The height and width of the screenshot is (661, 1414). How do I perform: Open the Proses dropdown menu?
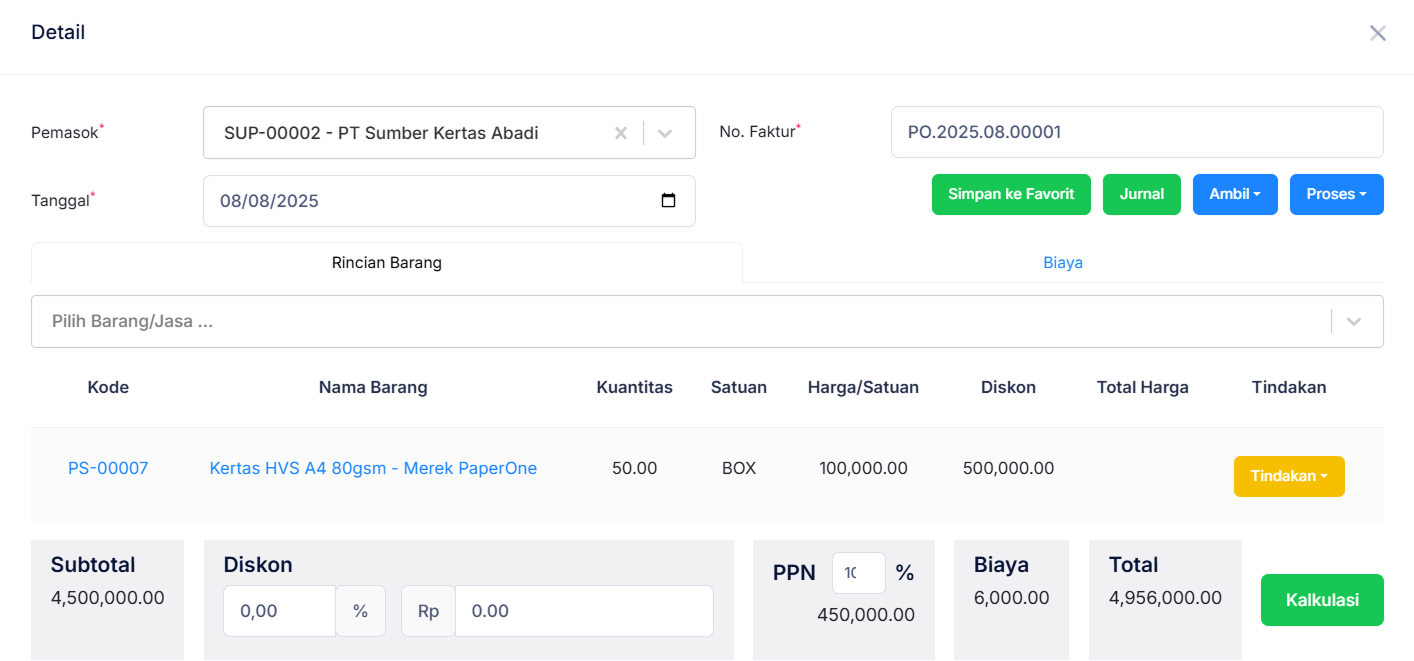[1336, 194]
